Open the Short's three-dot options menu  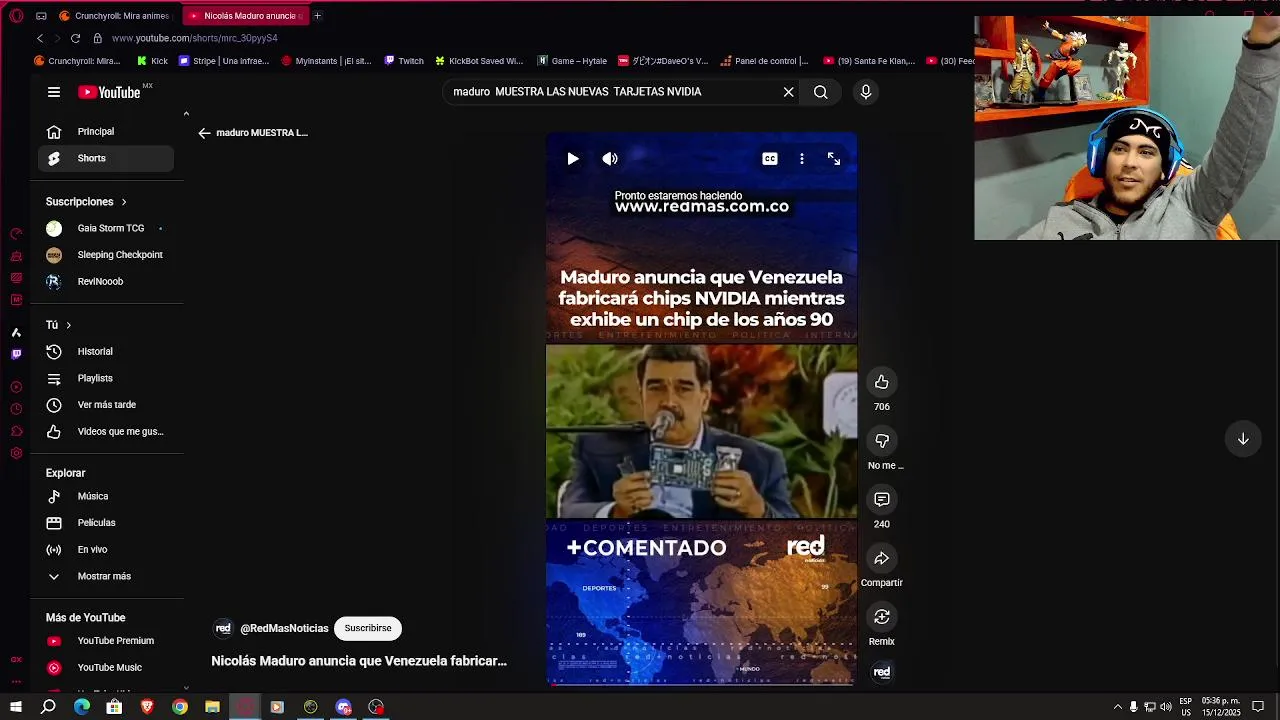pyautogui.click(x=802, y=159)
